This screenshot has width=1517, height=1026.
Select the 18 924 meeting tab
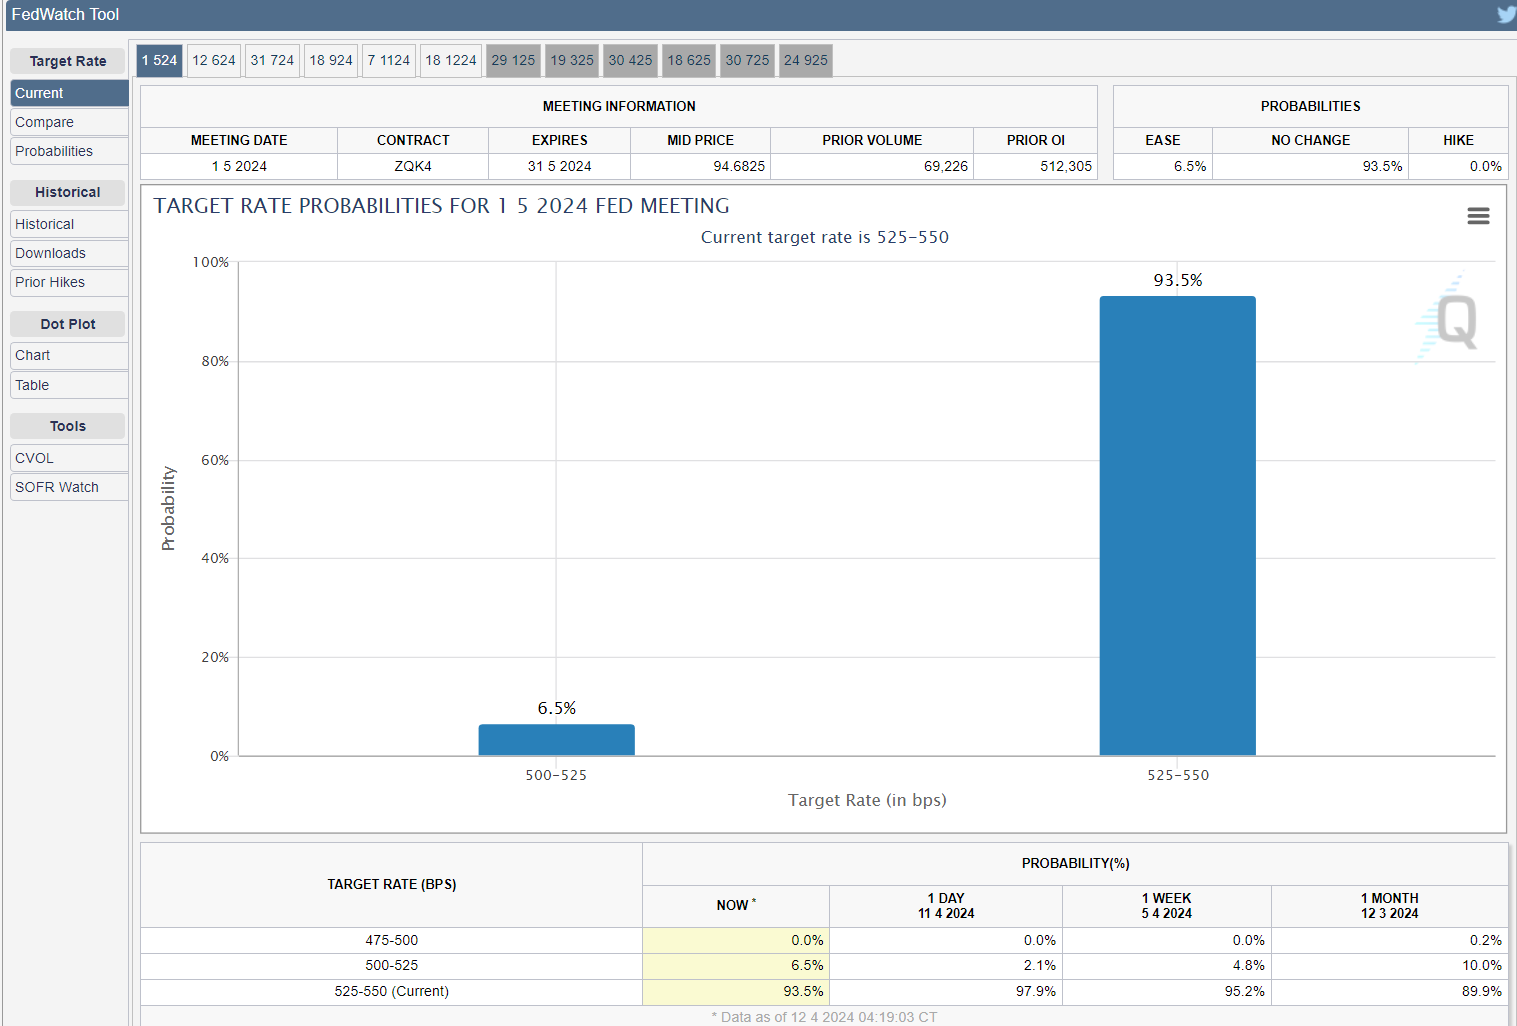331,60
